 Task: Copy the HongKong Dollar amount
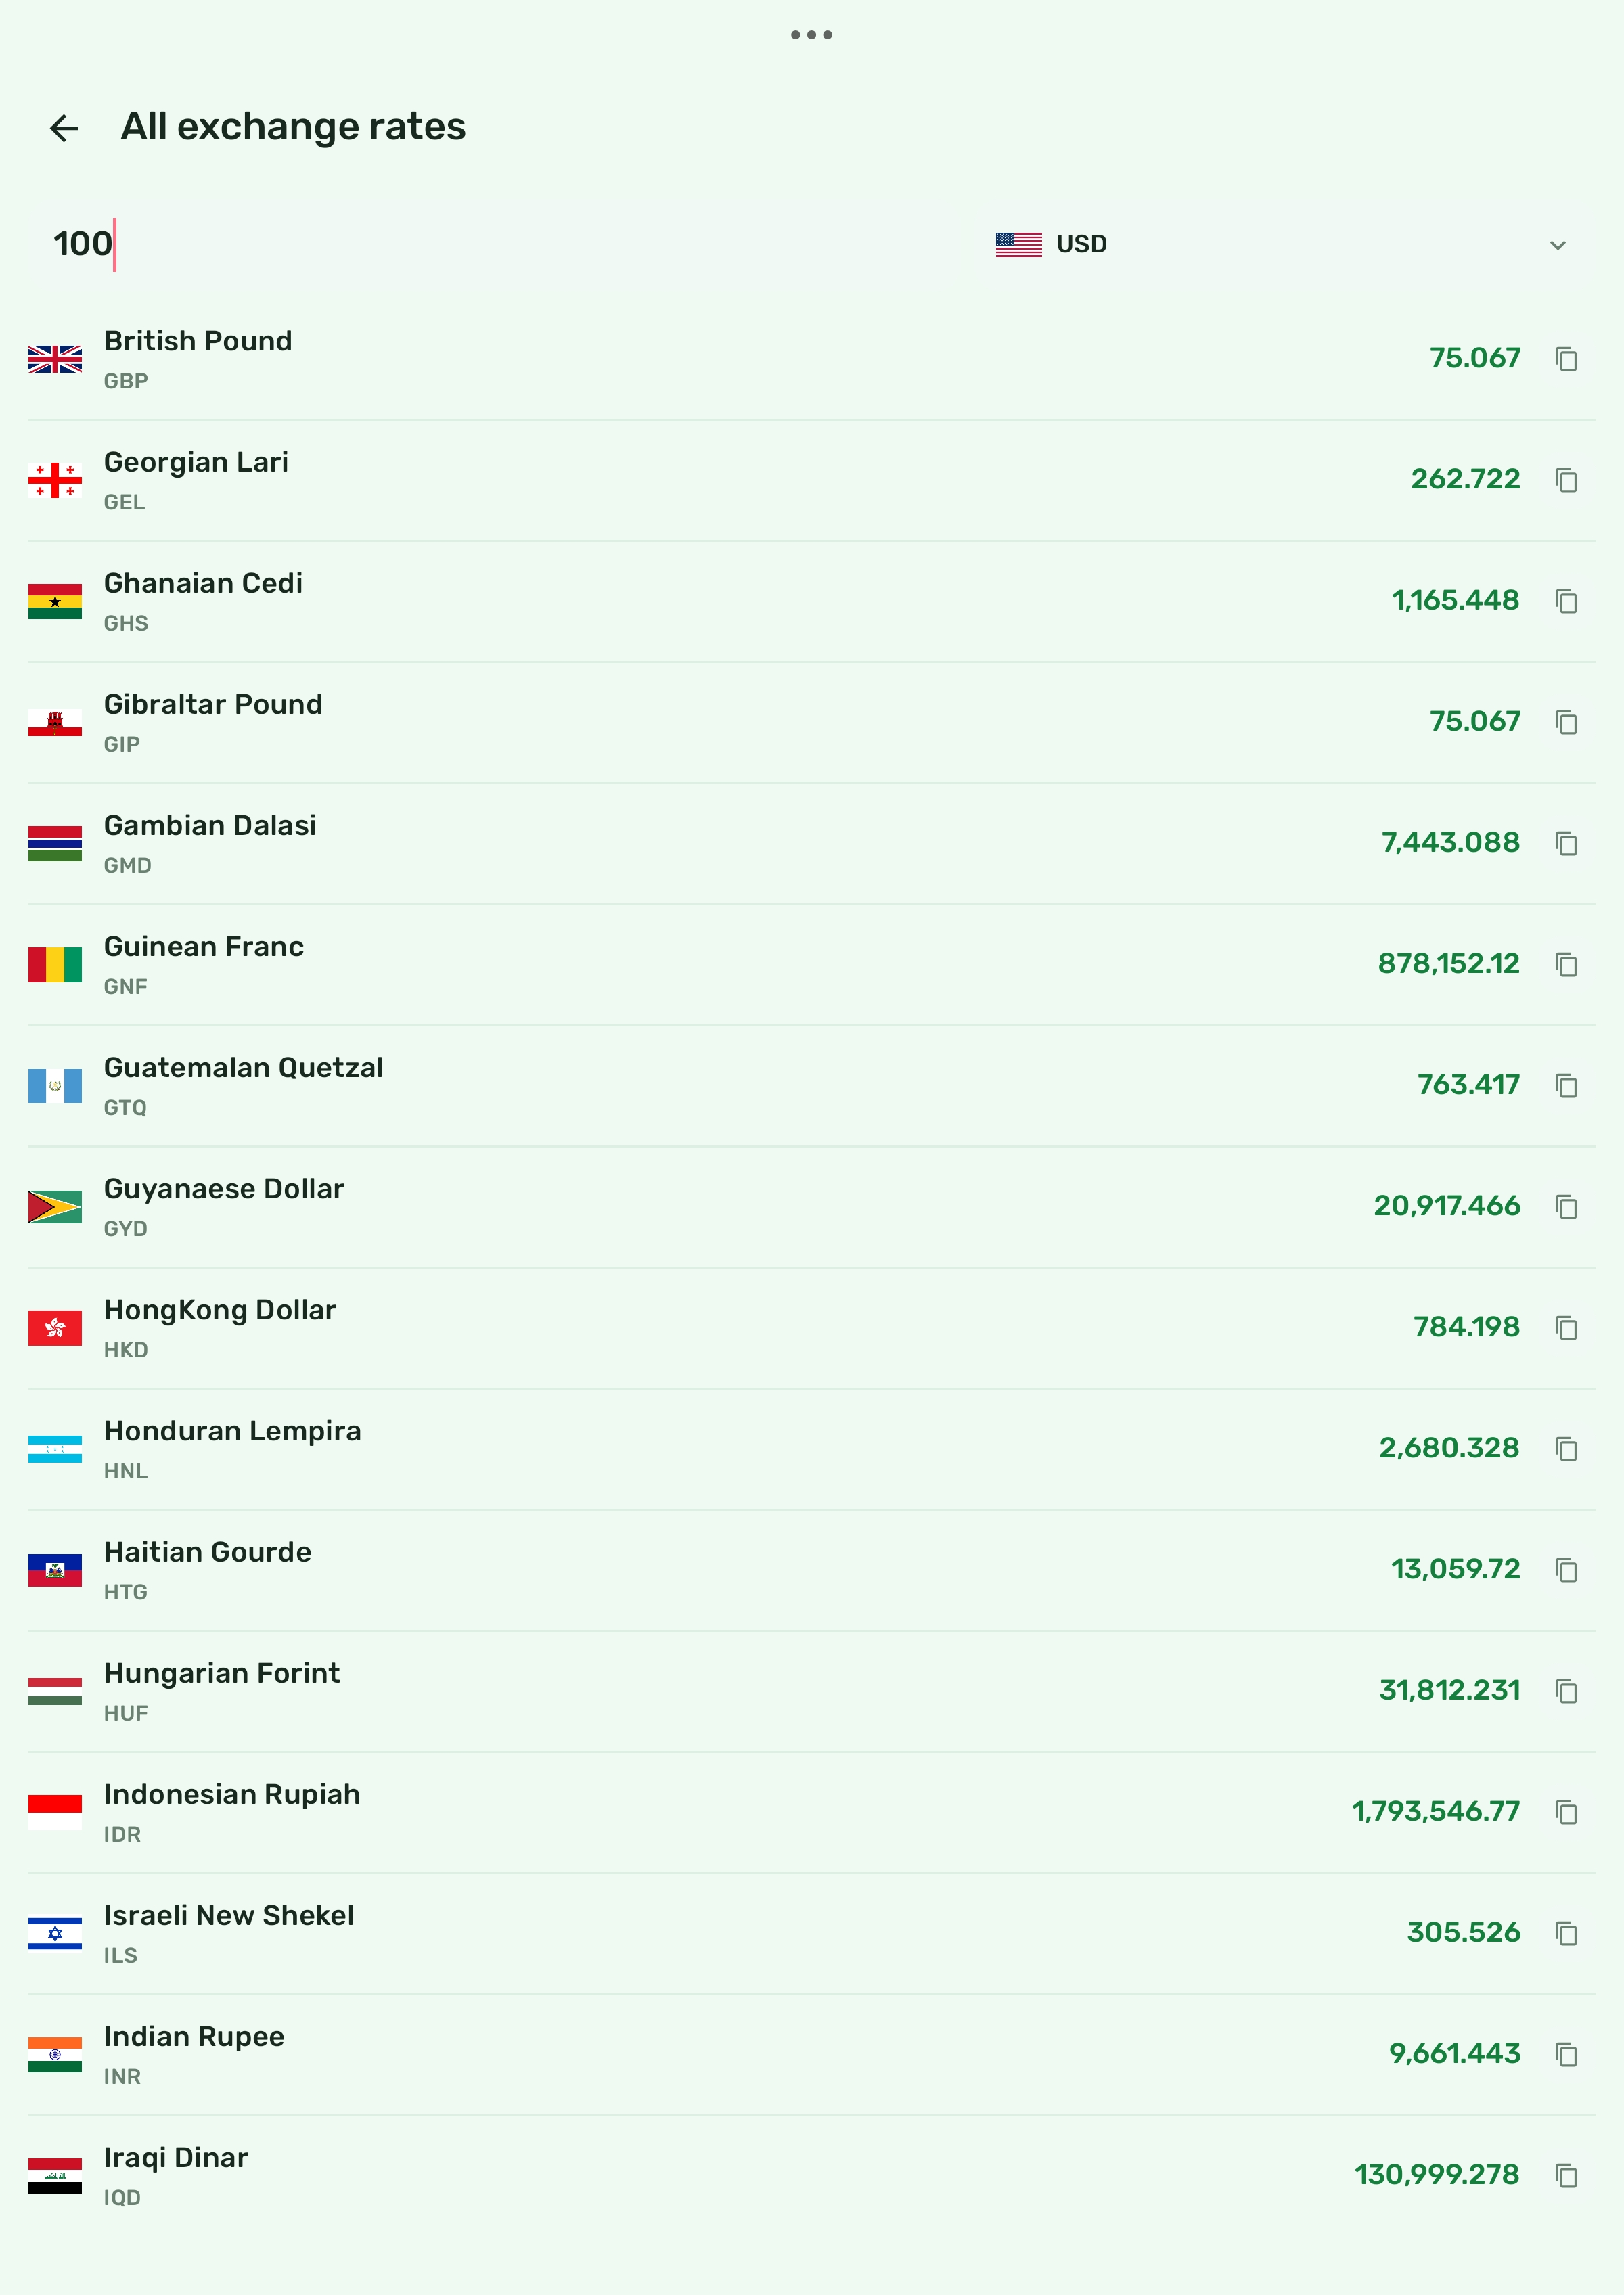point(1566,1327)
